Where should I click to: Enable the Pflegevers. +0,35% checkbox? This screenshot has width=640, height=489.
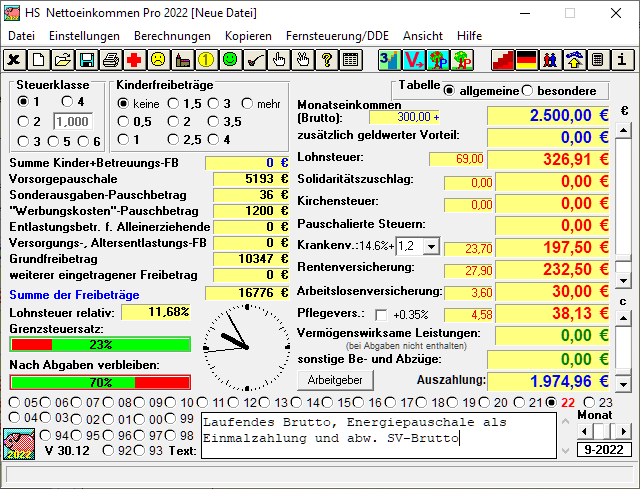coord(380,314)
